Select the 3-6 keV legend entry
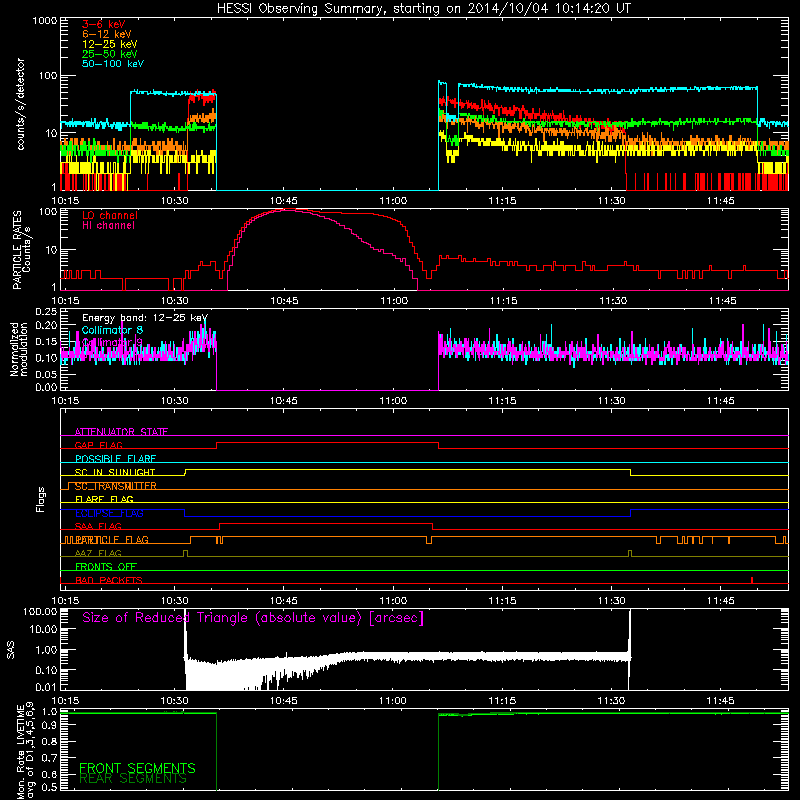 coord(104,24)
